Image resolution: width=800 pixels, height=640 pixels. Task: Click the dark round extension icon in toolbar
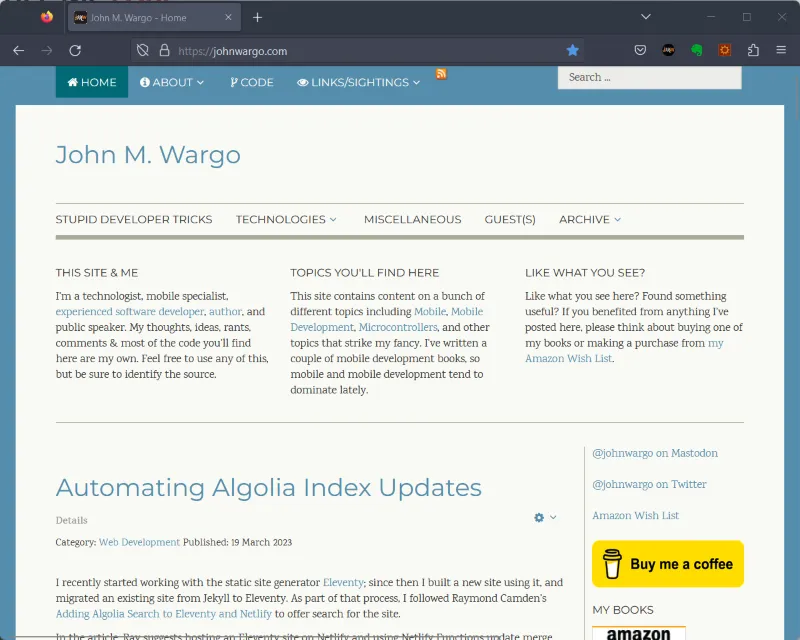coord(668,50)
